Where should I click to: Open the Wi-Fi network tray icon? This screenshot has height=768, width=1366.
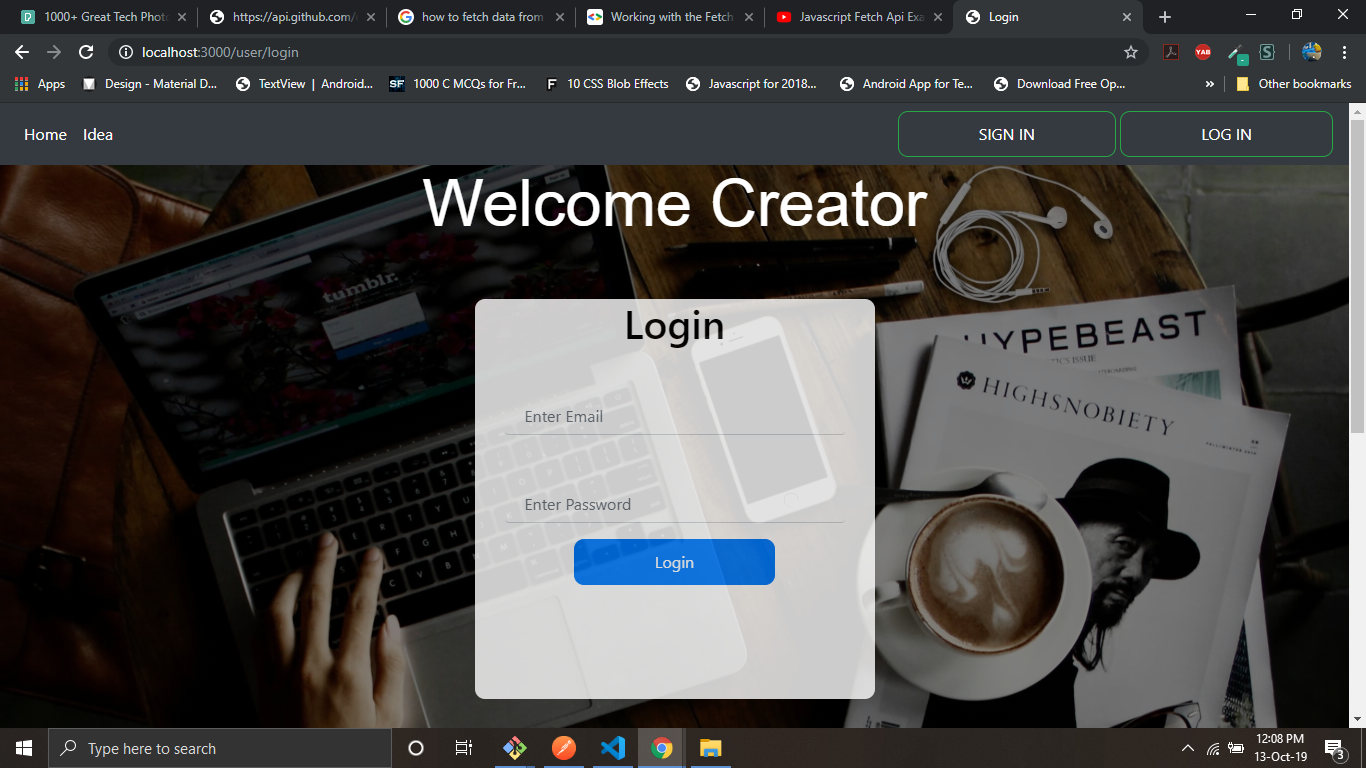pyautogui.click(x=1213, y=748)
